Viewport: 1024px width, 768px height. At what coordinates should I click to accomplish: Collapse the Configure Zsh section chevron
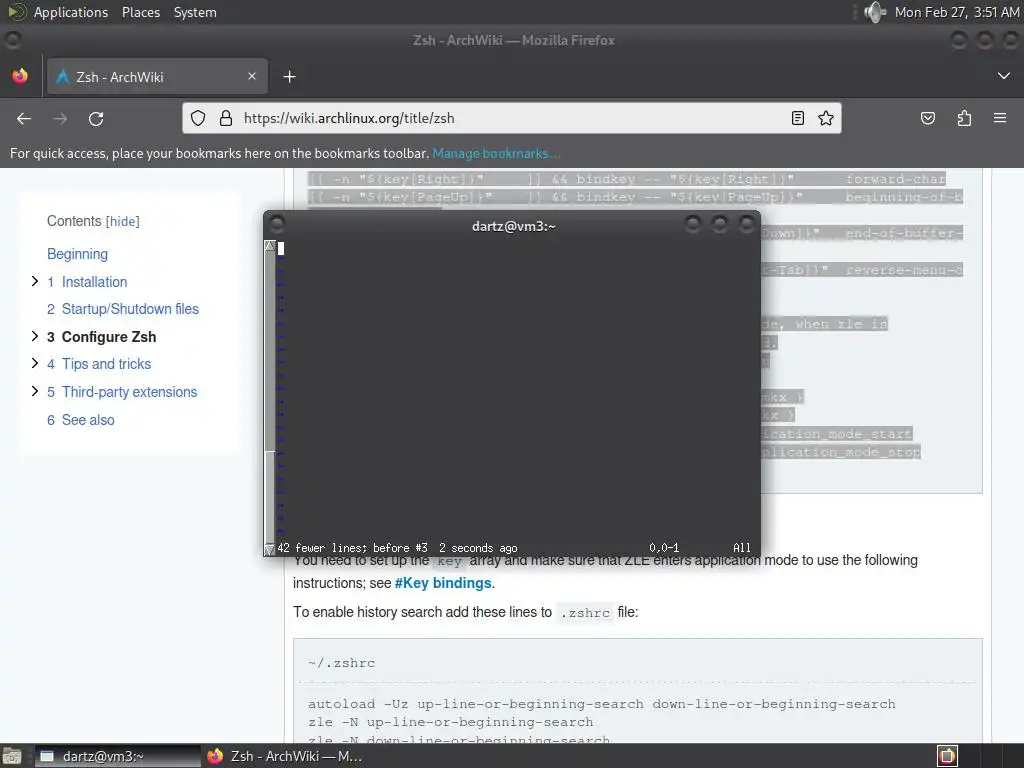tap(35, 336)
